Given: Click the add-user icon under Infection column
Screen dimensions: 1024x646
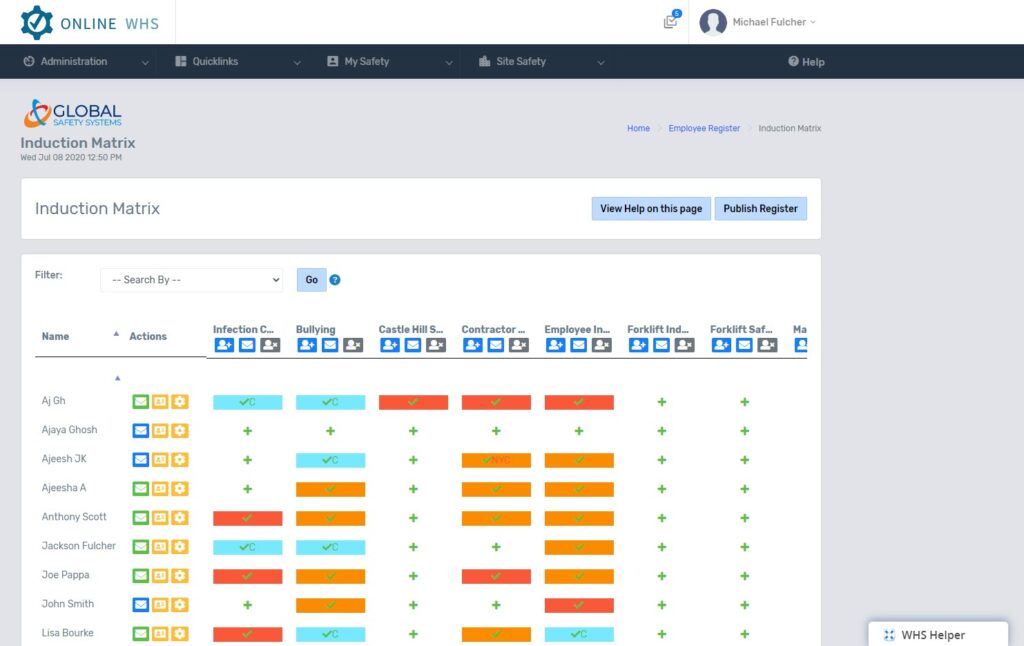Looking at the screenshot, I should [224, 345].
